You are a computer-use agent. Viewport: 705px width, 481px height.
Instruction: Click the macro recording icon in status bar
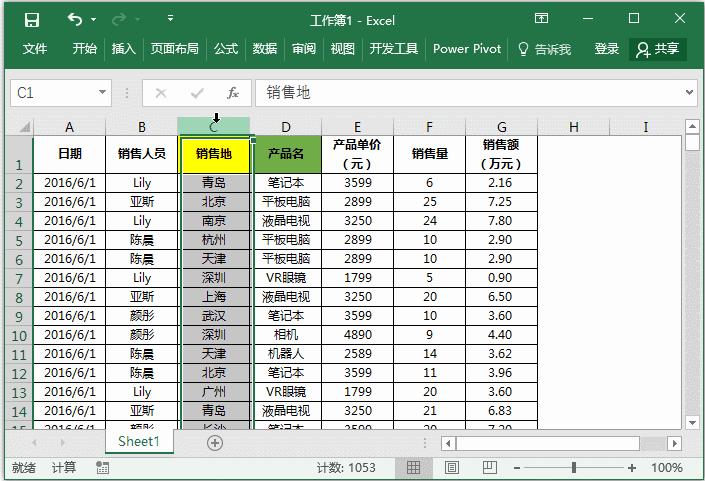click(103, 468)
